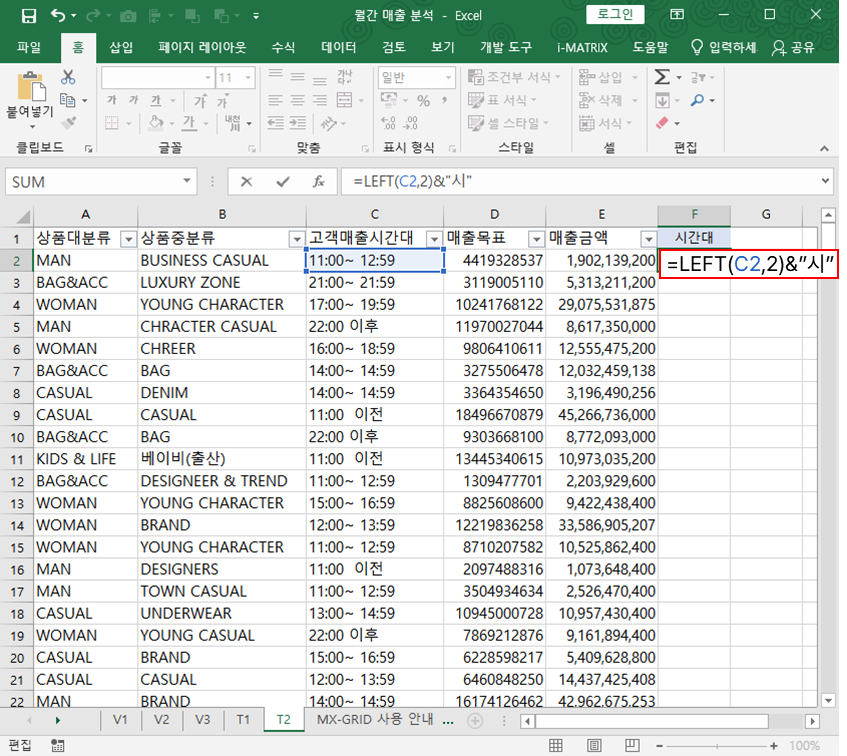Image resolution: width=847 pixels, height=756 pixels.
Task: Expand the Name Box dropdown arrow
Action: click(x=187, y=182)
